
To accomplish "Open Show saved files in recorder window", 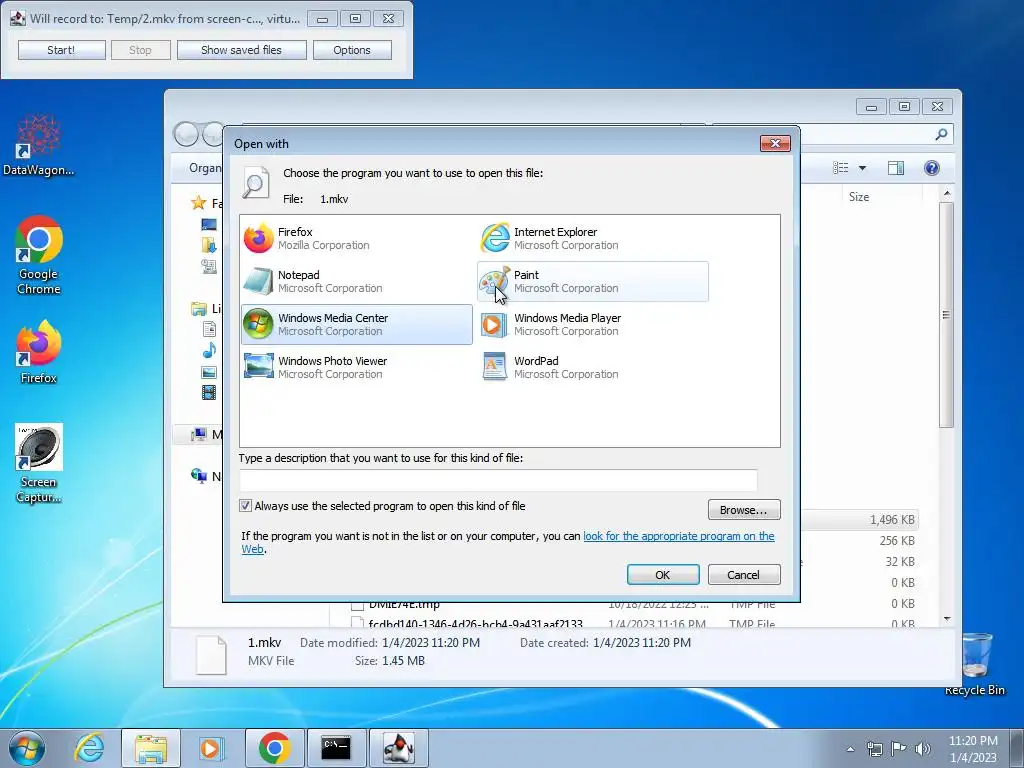I will tap(241, 50).
